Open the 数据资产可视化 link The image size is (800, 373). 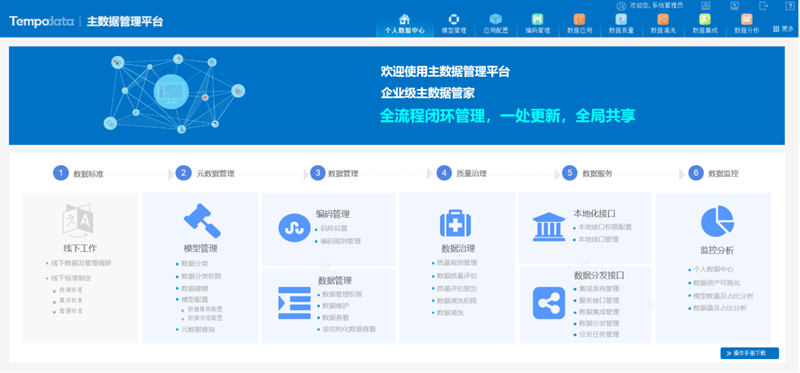pyautogui.click(x=716, y=283)
